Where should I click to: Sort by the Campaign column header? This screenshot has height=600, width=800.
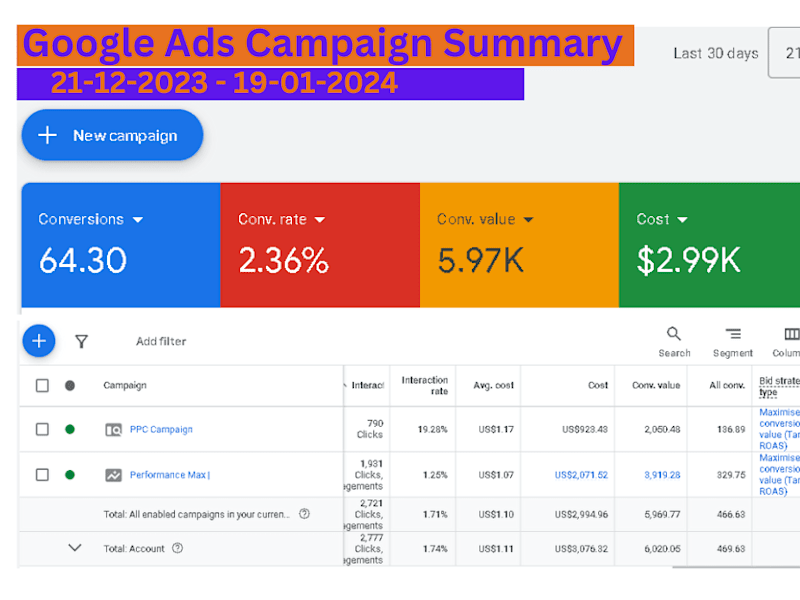pyautogui.click(x=125, y=385)
